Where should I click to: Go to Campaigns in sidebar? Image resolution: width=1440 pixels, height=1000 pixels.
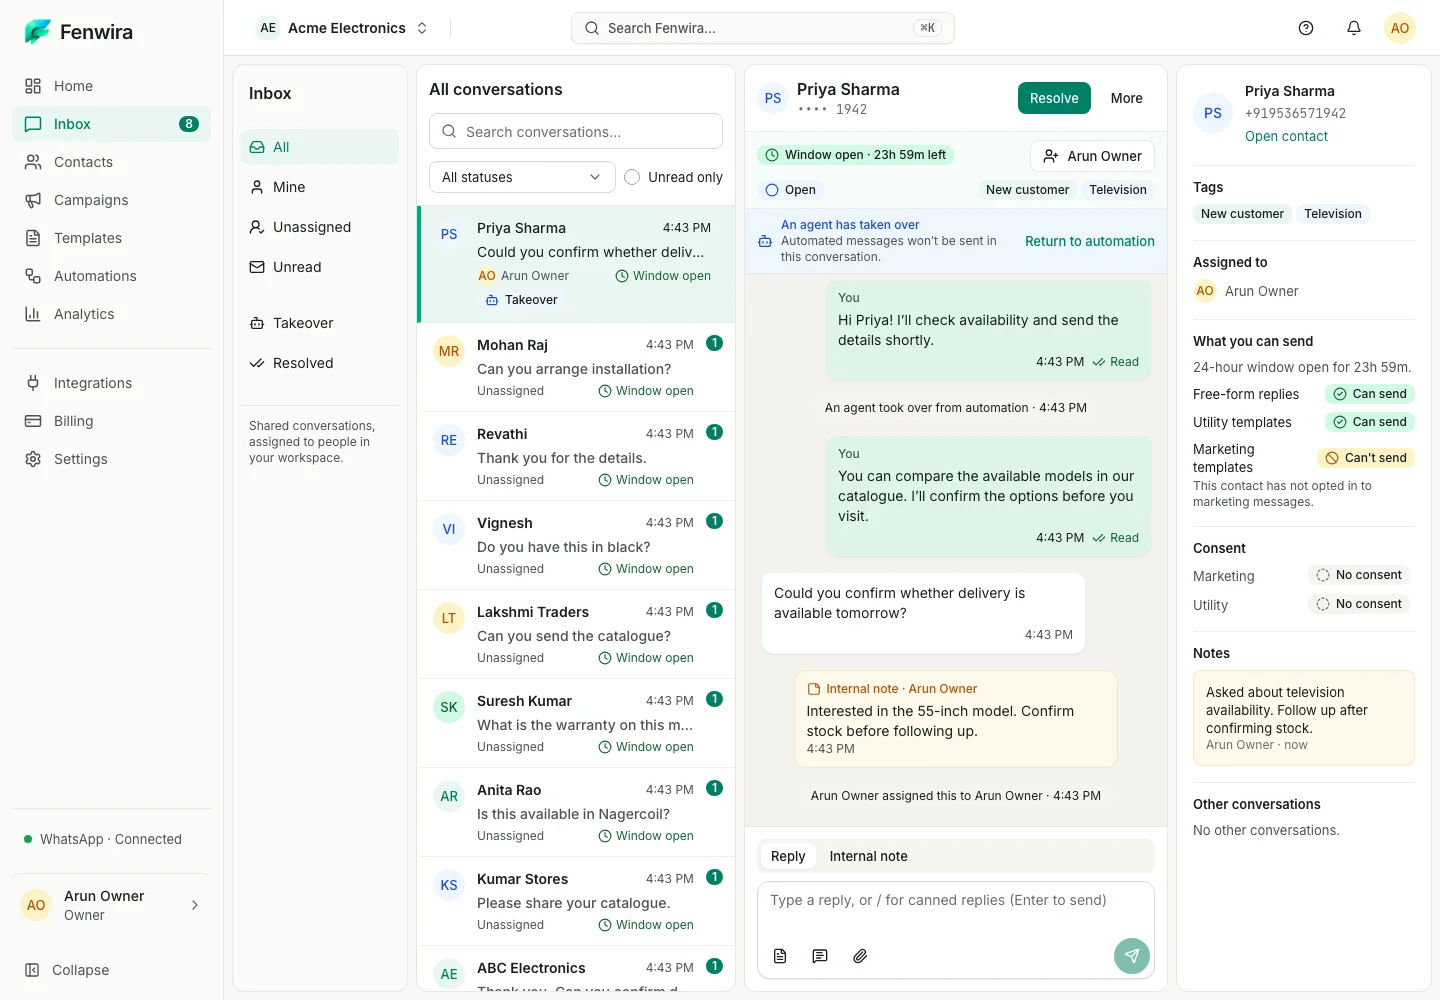pyautogui.click(x=111, y=200)
